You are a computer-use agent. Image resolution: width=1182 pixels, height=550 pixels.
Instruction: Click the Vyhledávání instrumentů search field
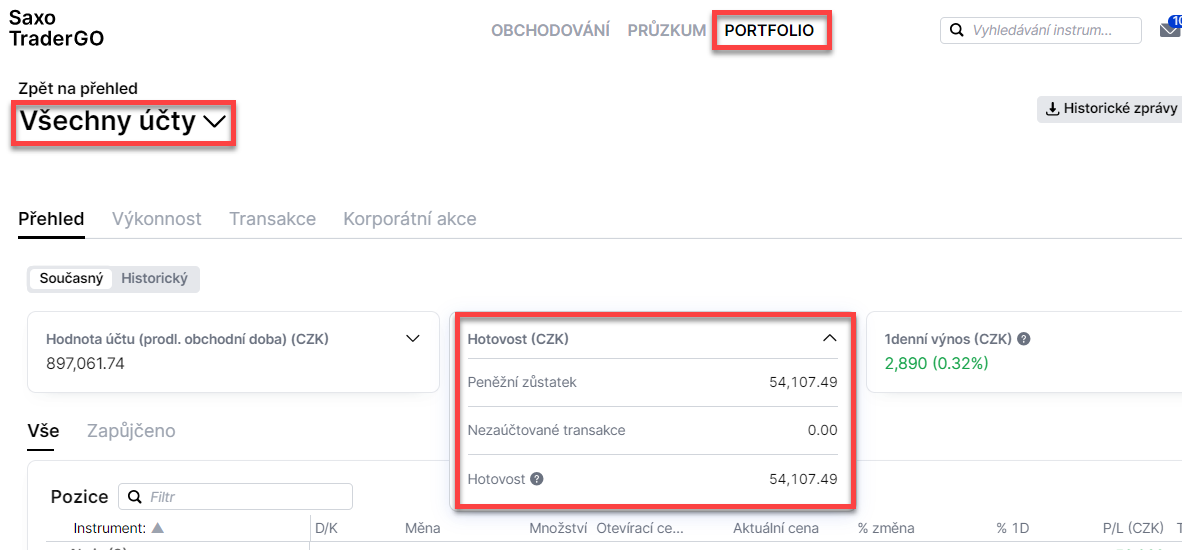coord(1040,31)
